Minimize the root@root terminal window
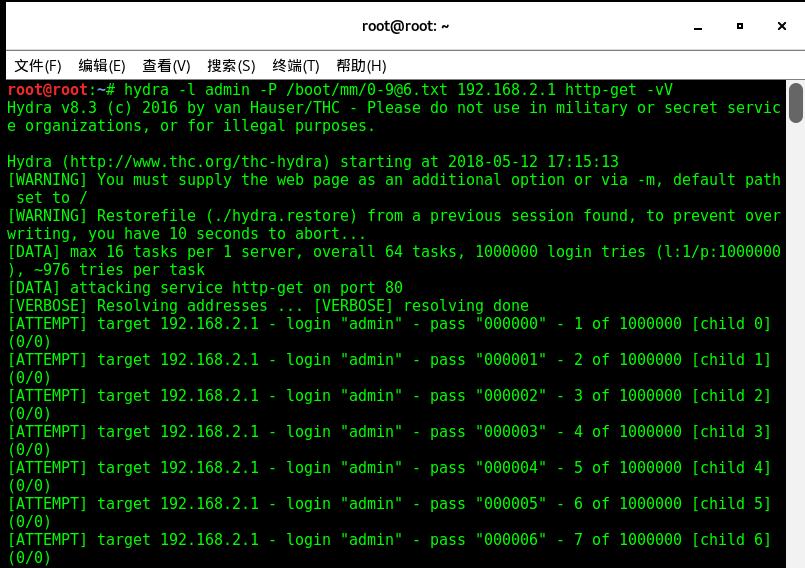Image resolution: width=805 pixels, height=568 pixels. [698, 27]
